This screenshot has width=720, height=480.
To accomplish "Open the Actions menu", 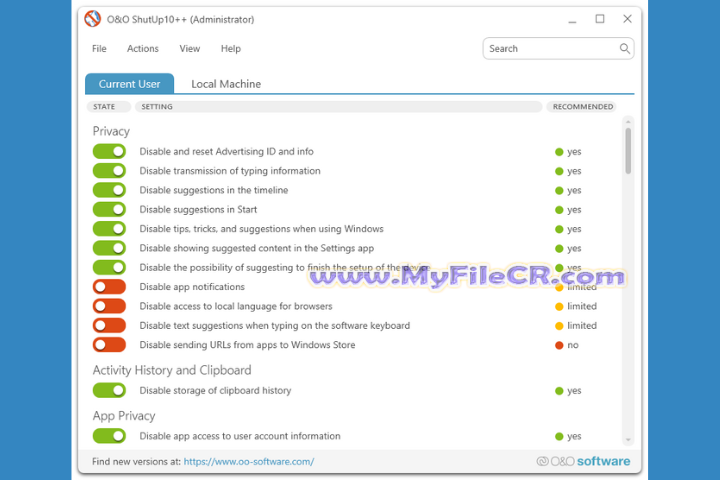I will 143,48.
